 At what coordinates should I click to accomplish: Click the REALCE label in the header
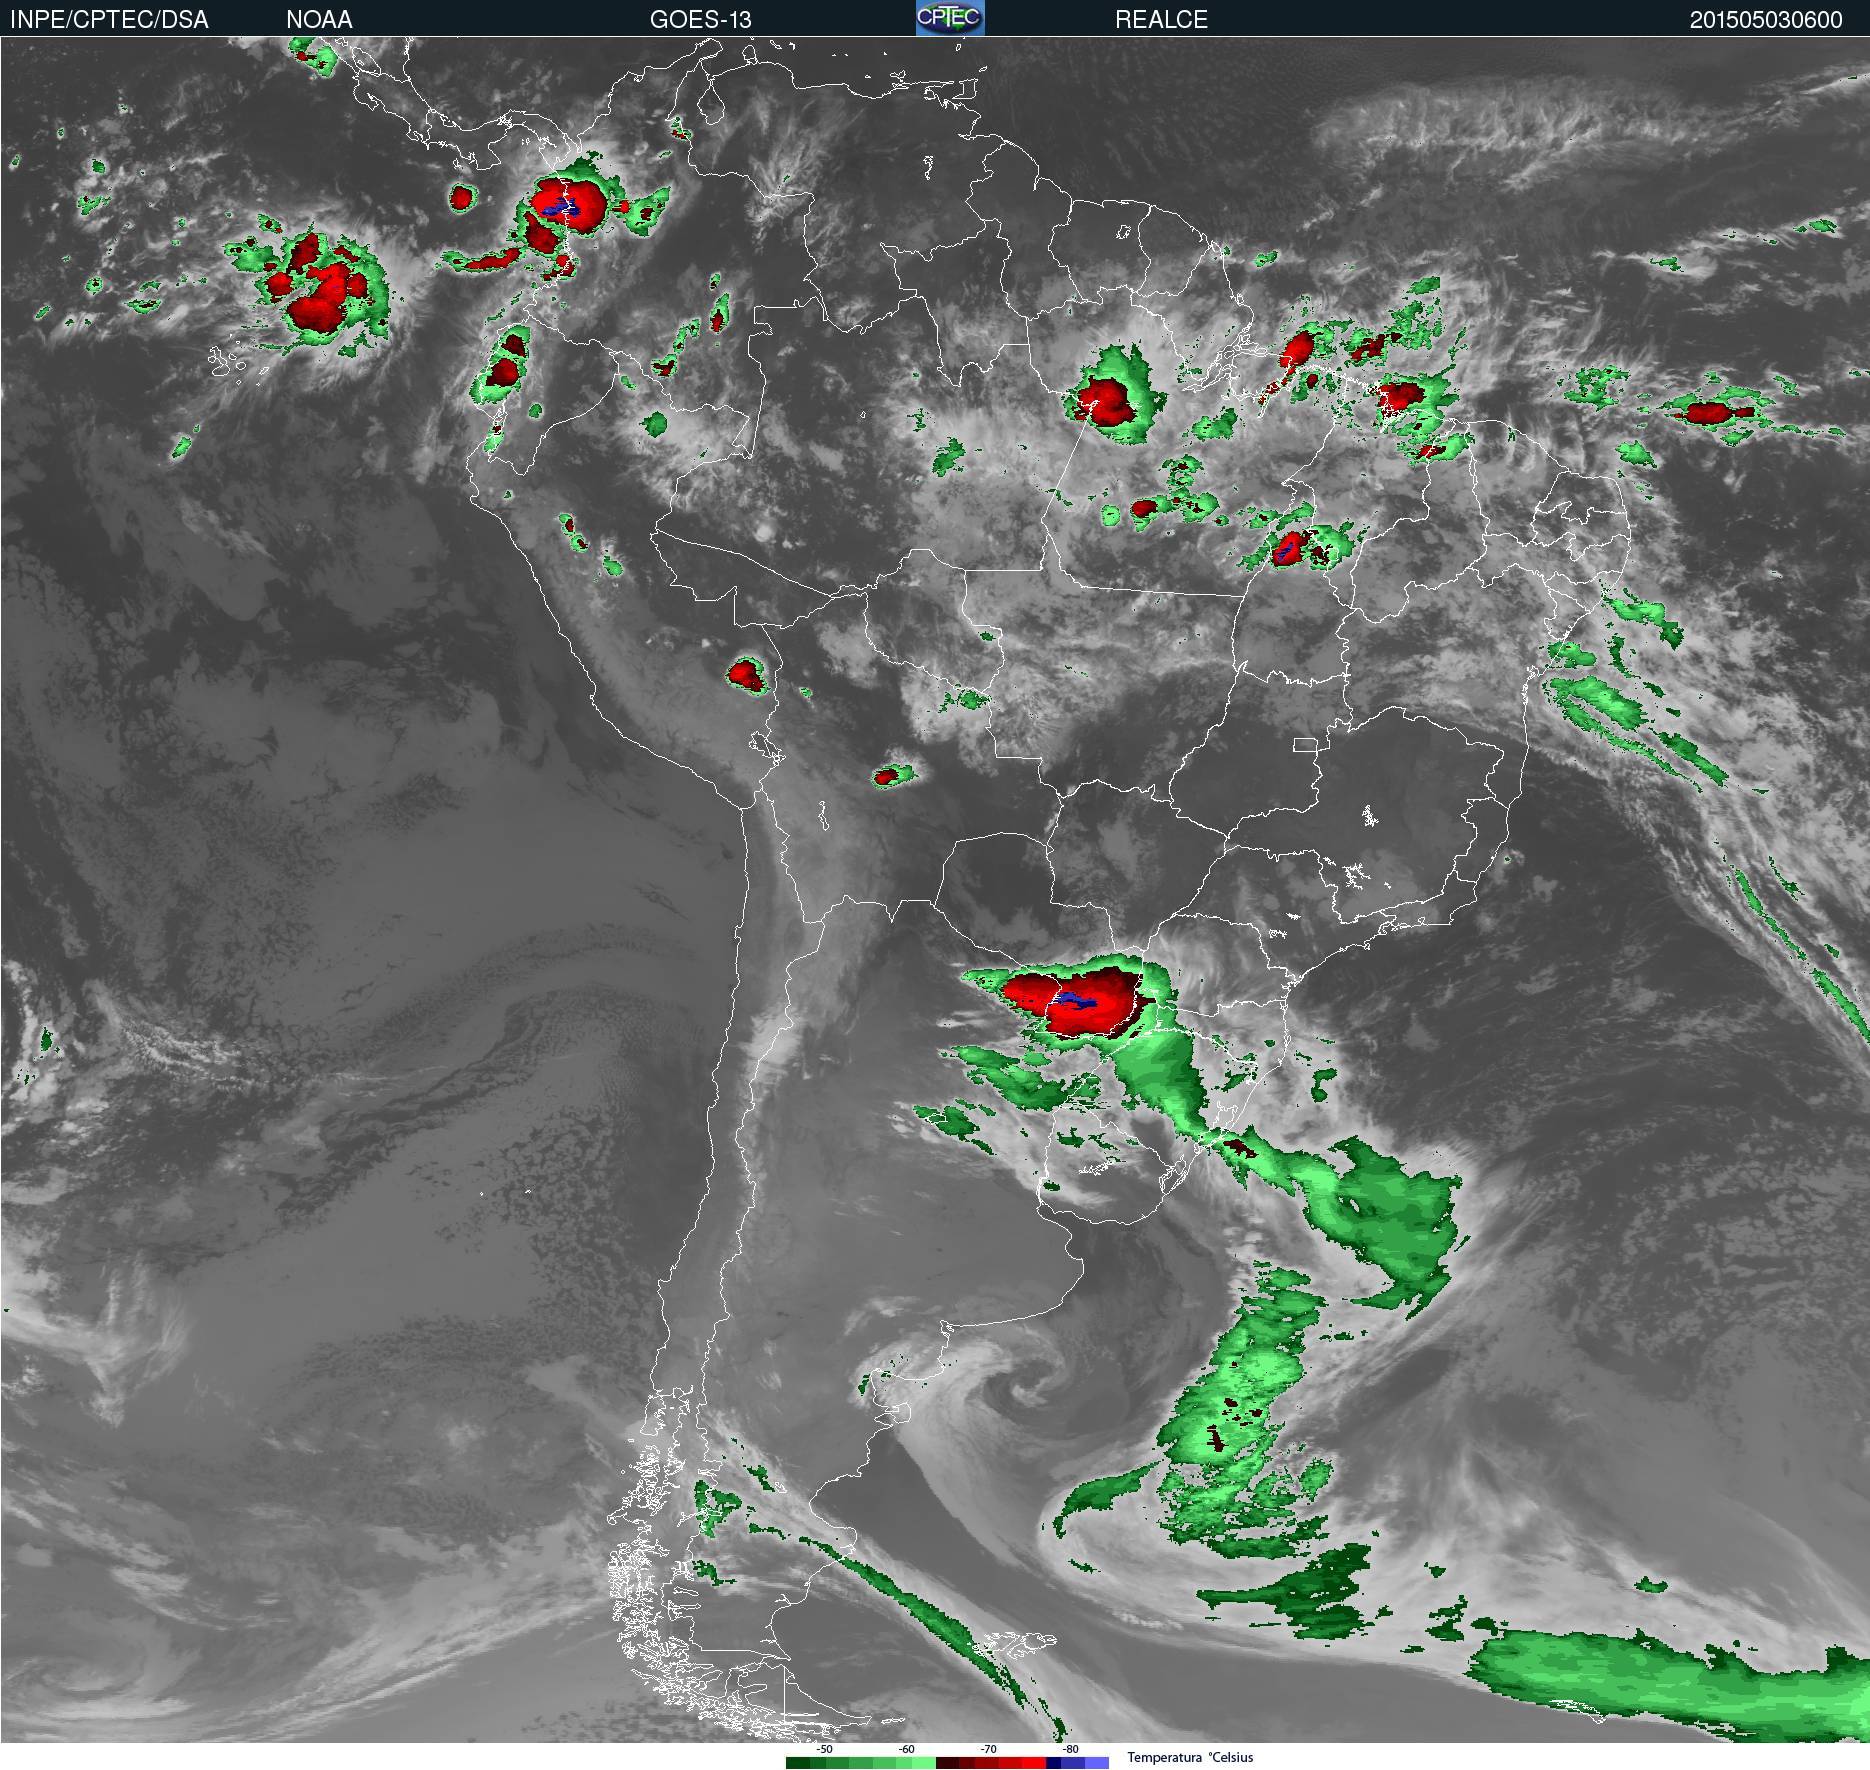[1161, 19]
